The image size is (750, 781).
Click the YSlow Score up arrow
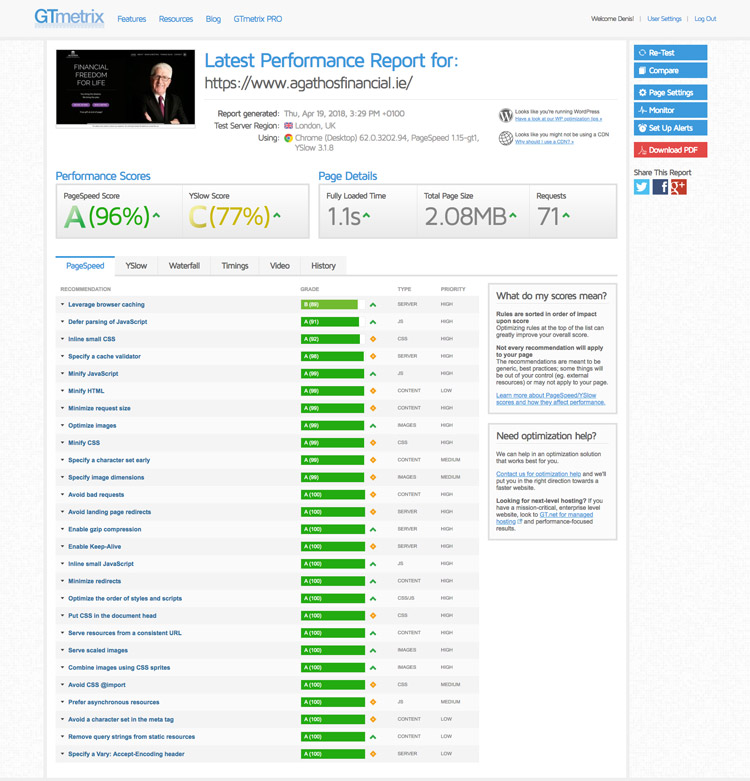(277, 215)
